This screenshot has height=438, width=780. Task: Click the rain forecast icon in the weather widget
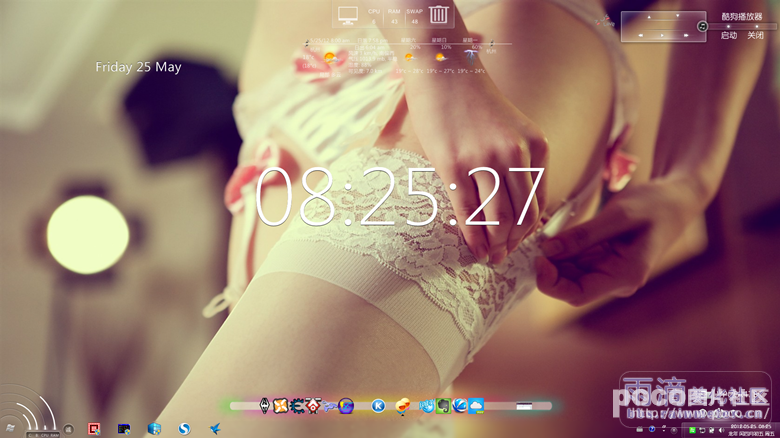tap(471, 58)
